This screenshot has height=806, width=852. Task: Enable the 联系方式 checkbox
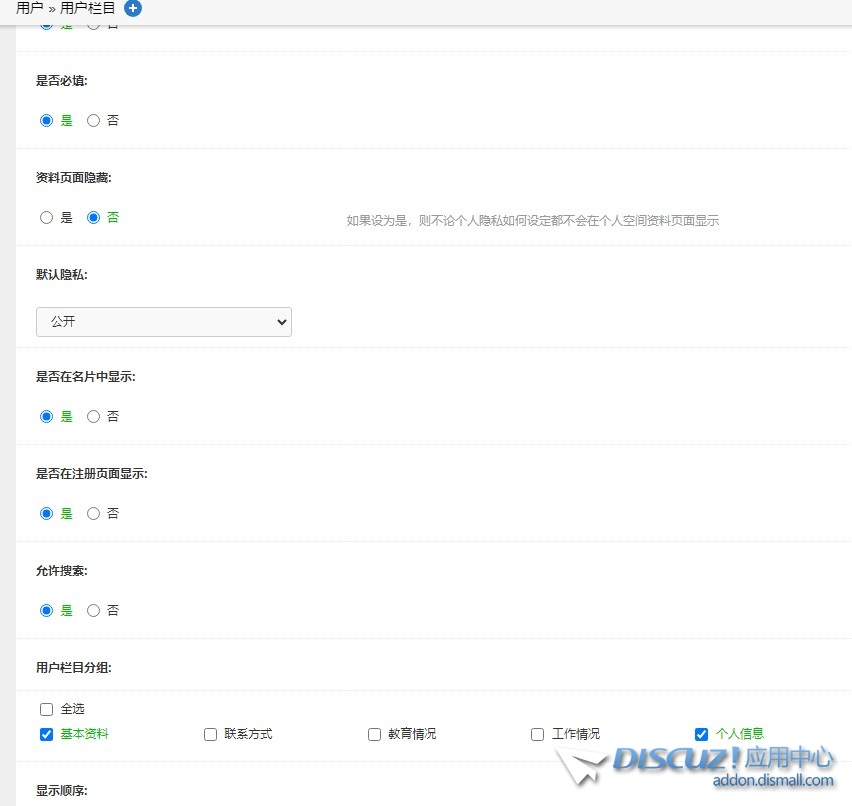[x=210, y=733]
